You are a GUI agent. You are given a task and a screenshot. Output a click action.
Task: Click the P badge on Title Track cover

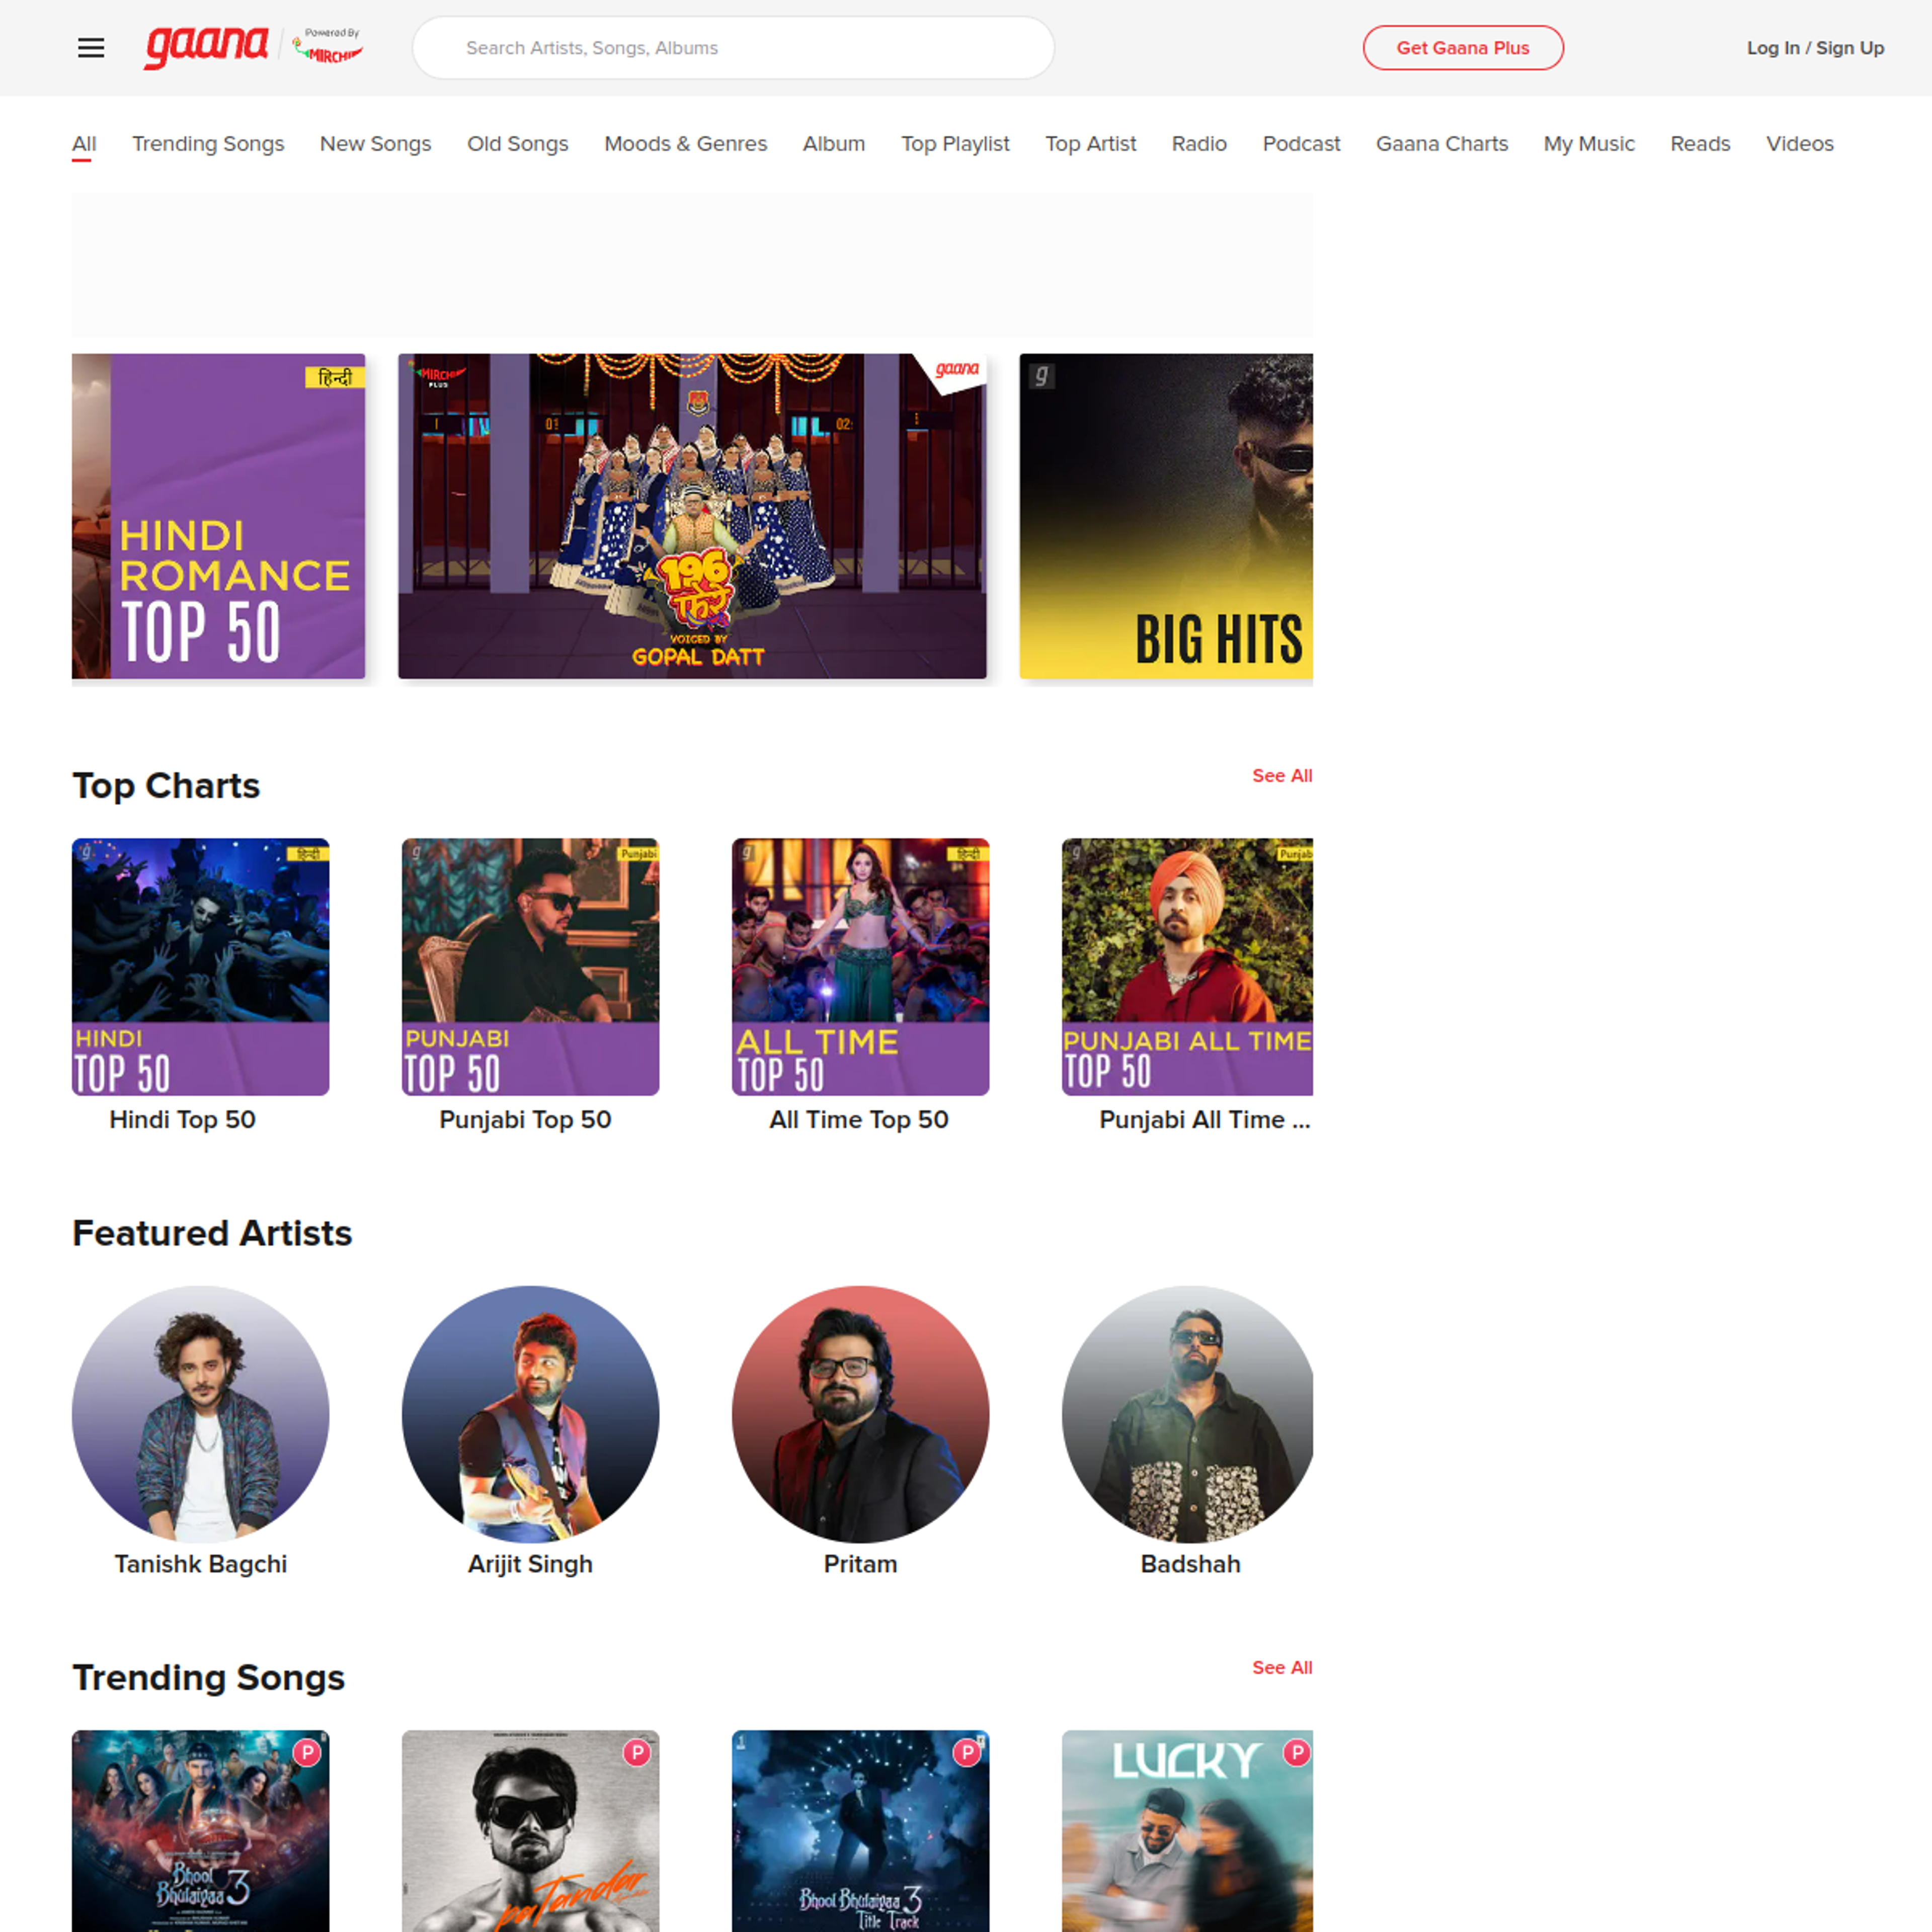[x=967, y=1752]
